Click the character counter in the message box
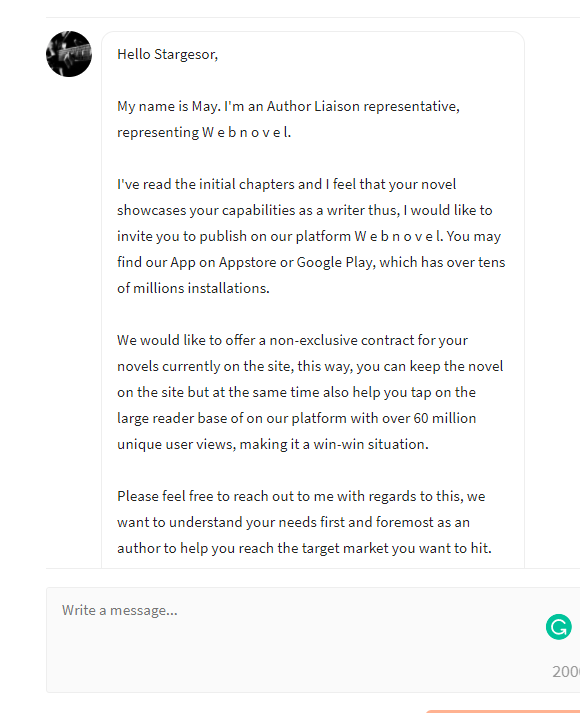The image size is (580, 713). point(566,672)
